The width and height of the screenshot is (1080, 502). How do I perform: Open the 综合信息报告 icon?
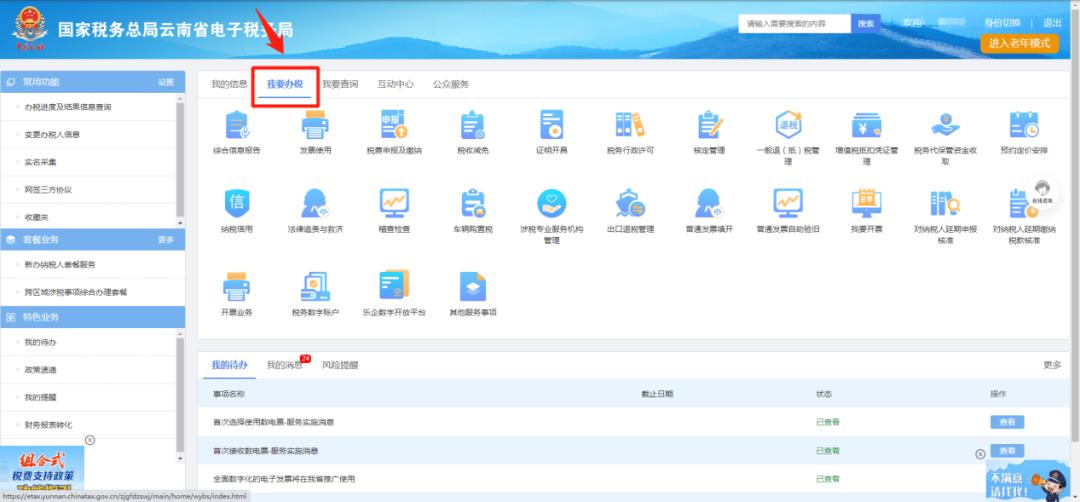tap(236, 125)
